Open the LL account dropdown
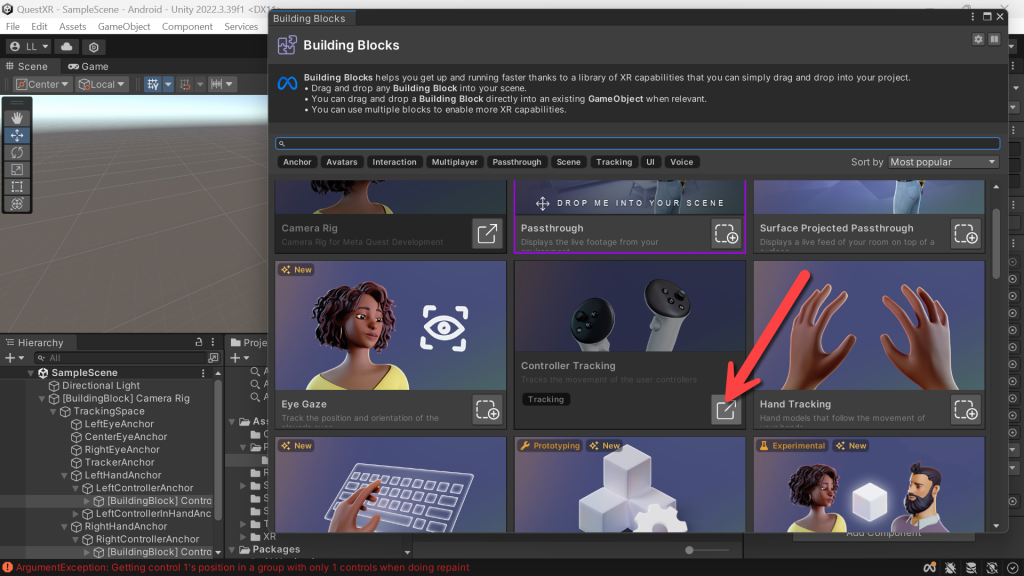This screenshot has width=1024, height=576. [x=29, y=47]
